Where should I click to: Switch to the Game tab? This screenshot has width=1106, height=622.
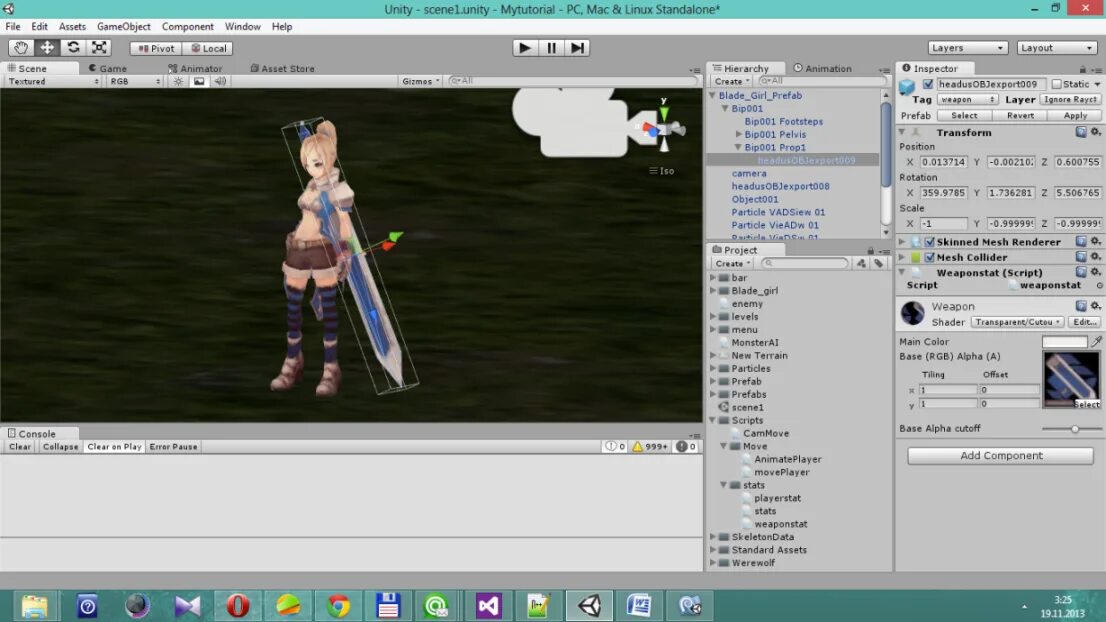pyautogui.click(x=107, y=68)
